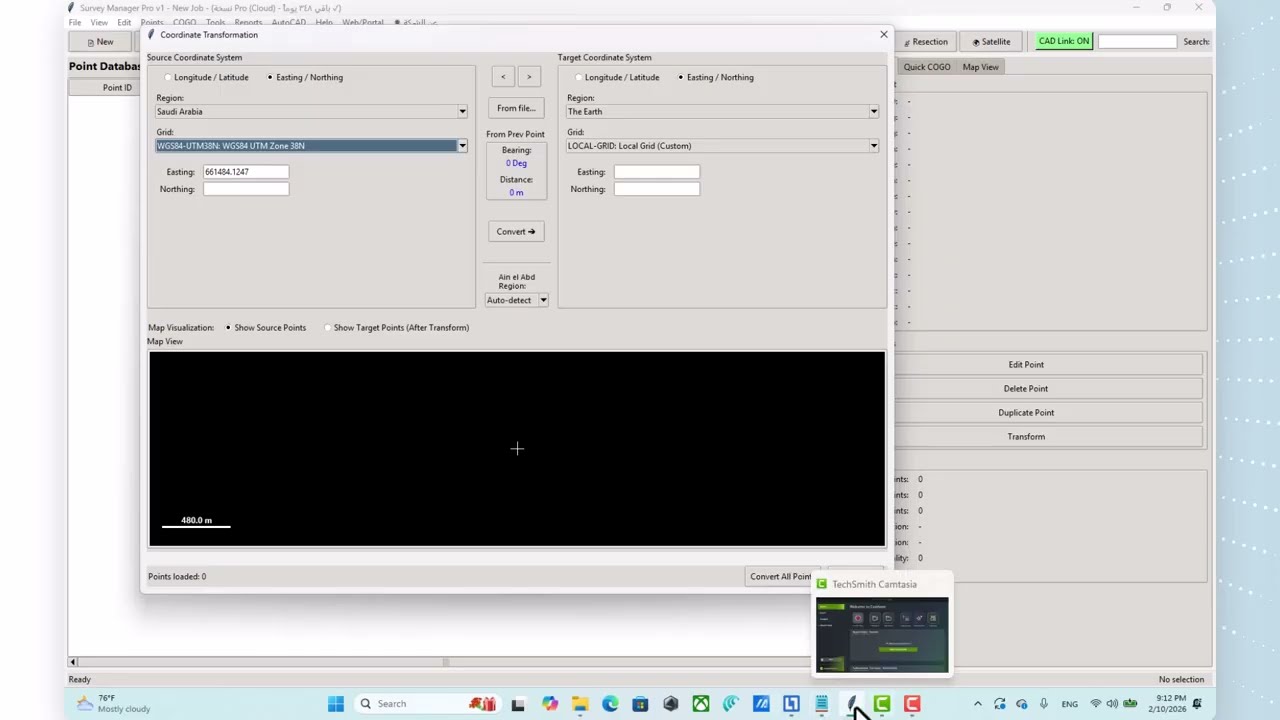Viewport: 1280px width, 720px height.
Task: Open the File menu in Survey Manager
Action: click(75, 22)
